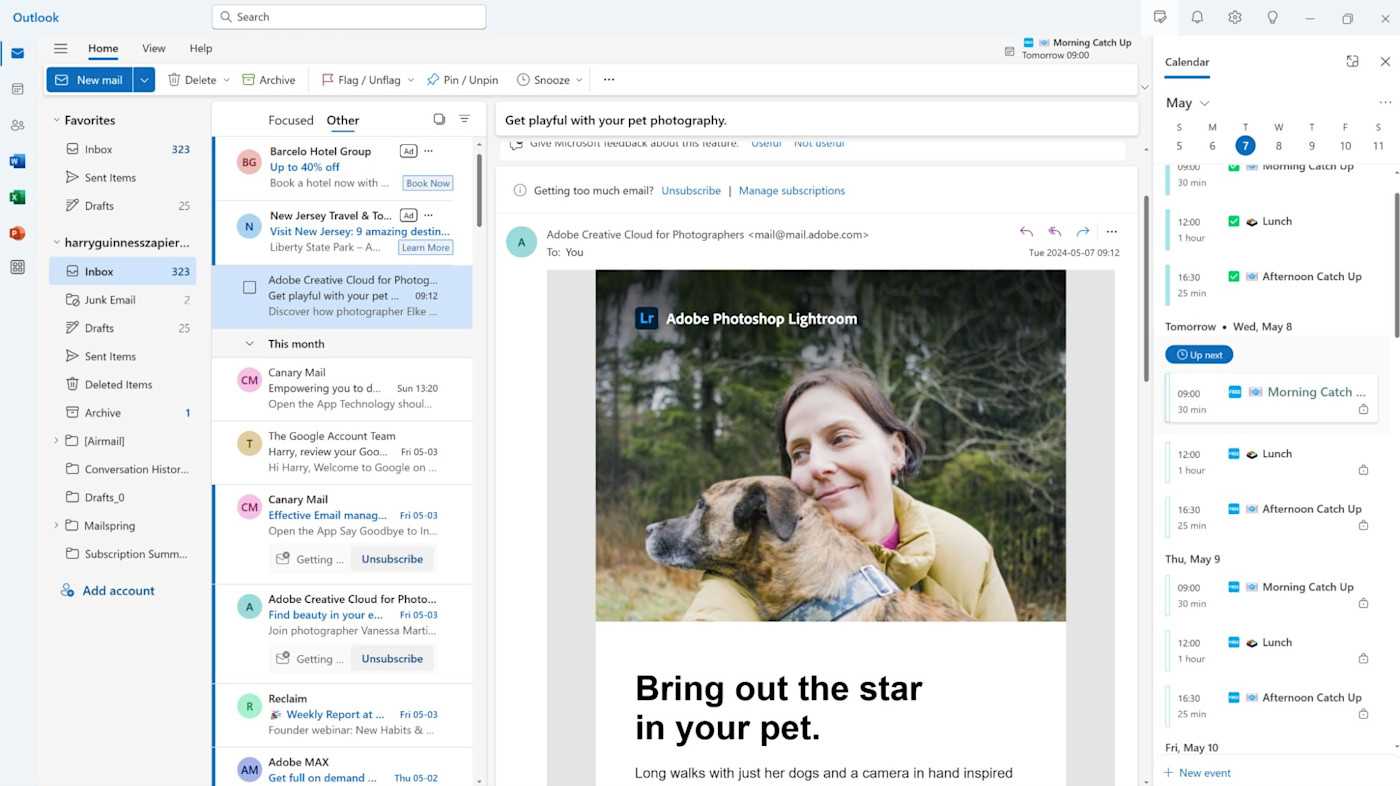The height and width of the screenshot is (786, 1400).
Task: Click the New mail button
Action: click(x=90, y=80)
